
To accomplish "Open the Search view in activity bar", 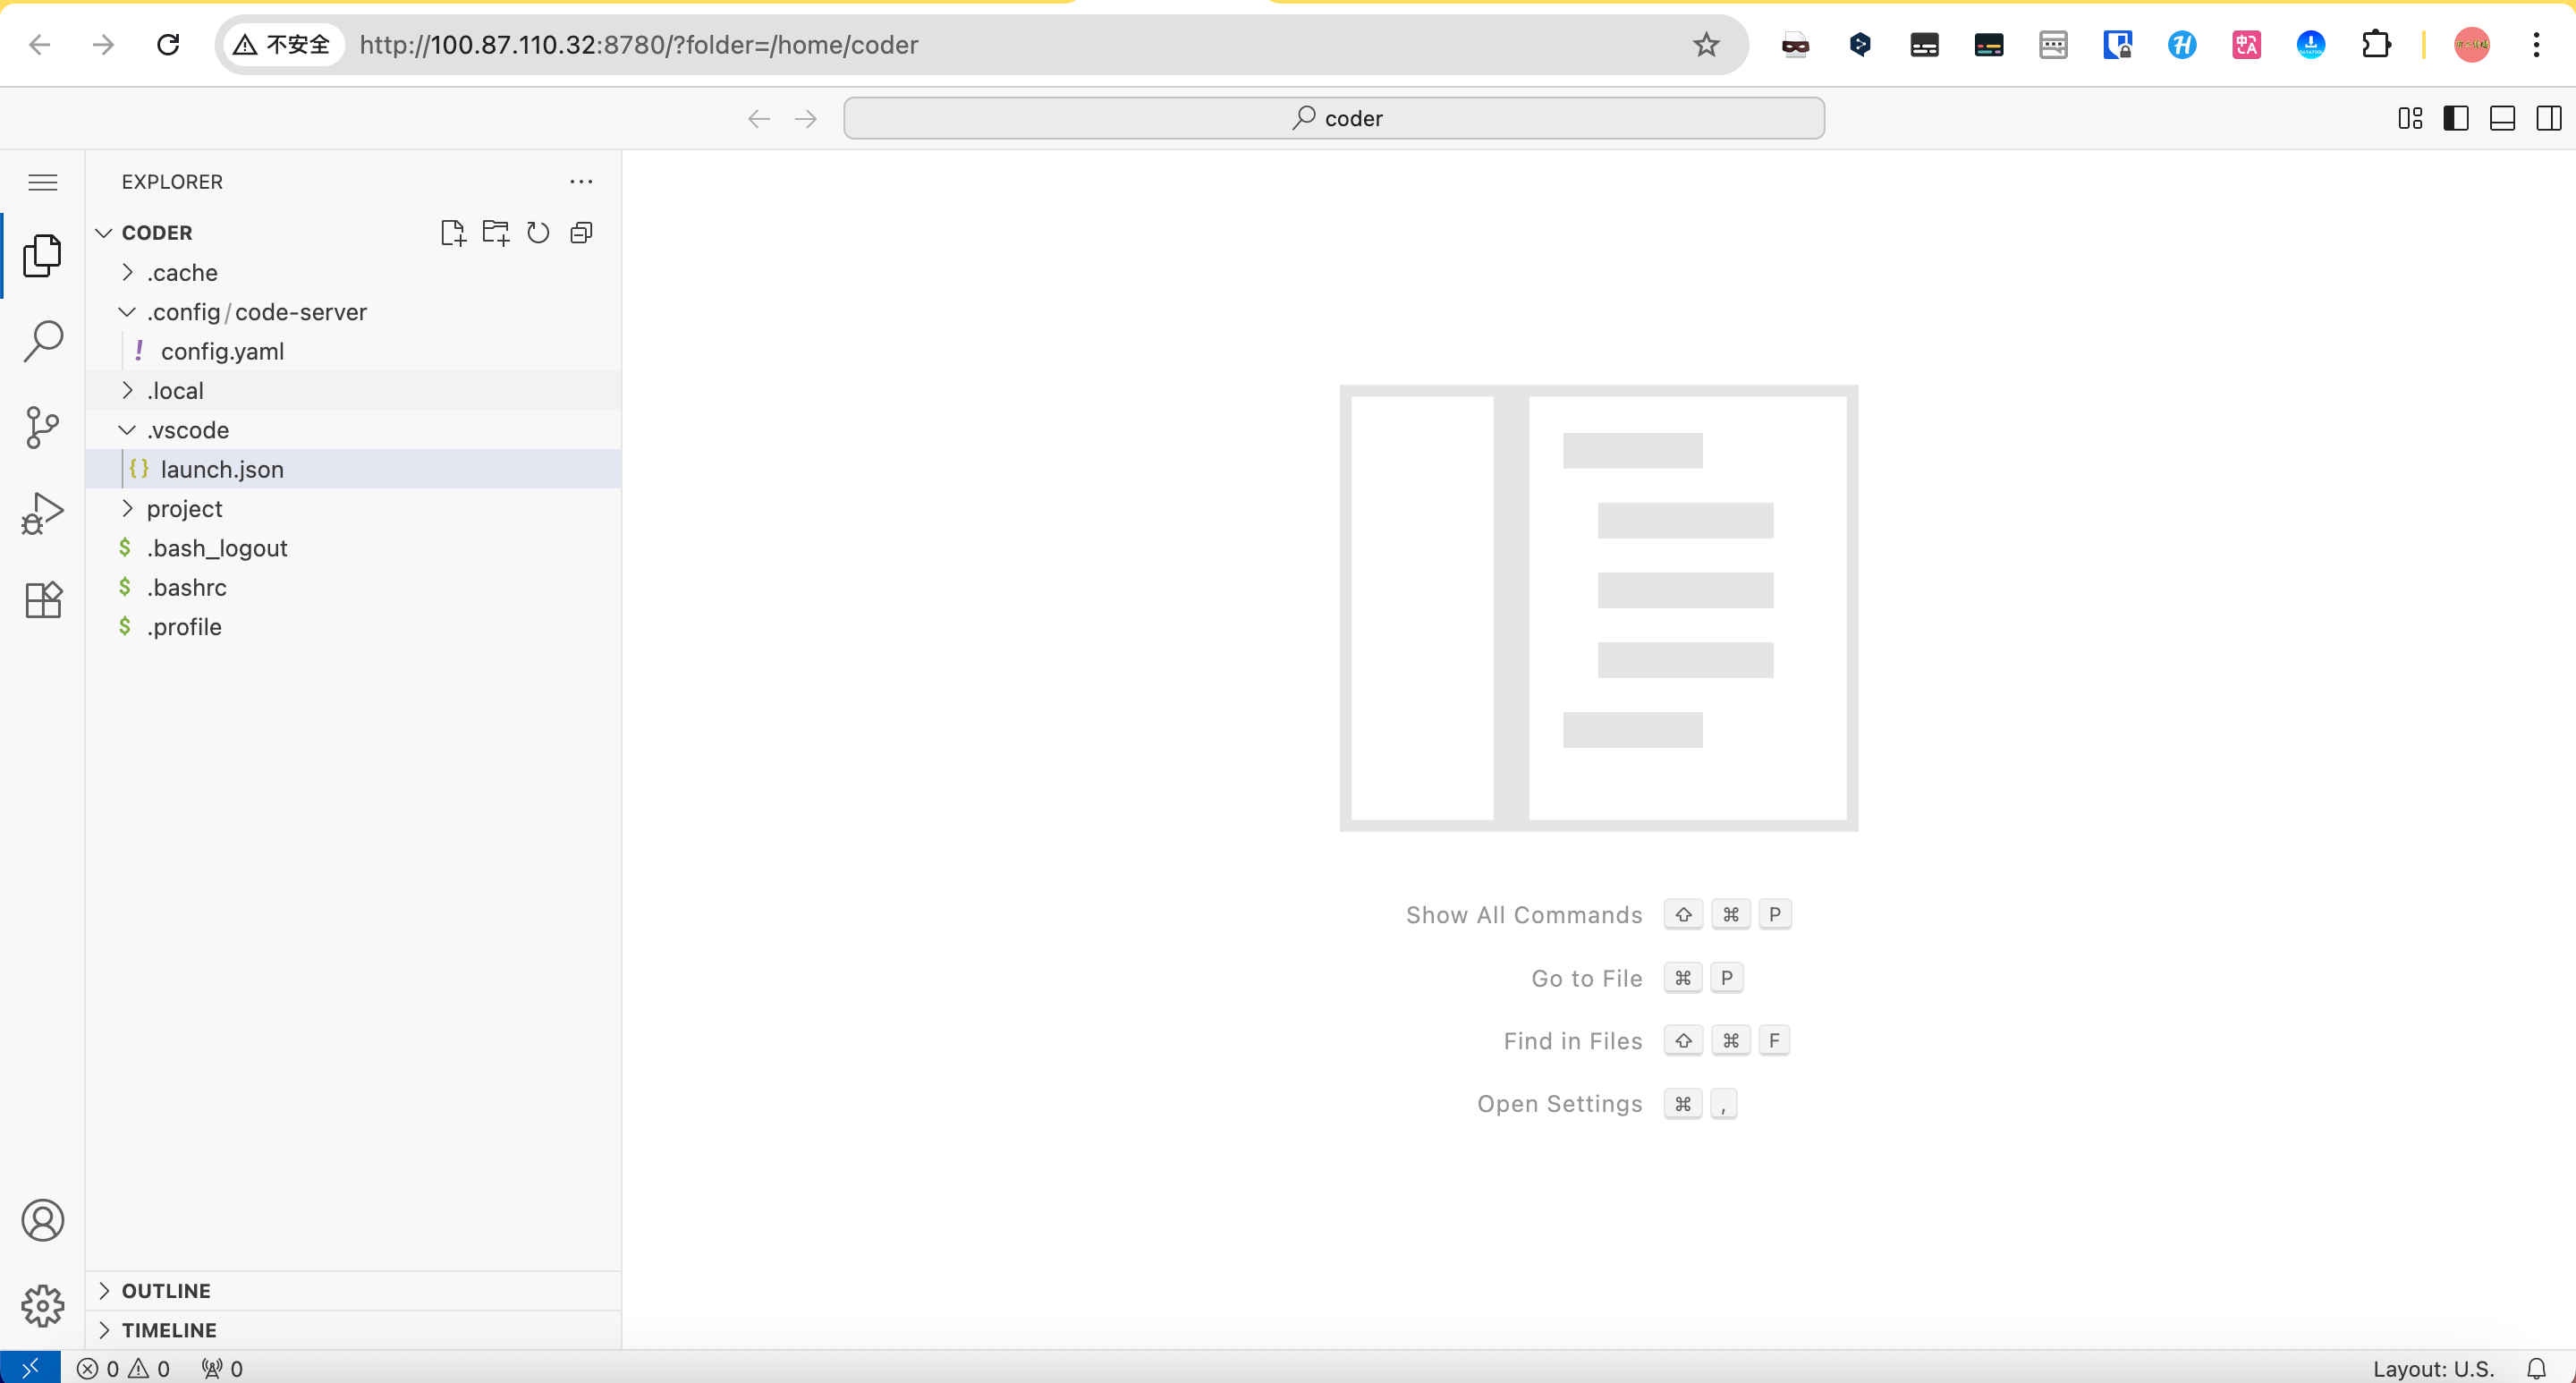I will pyautogui.click(x=43, y=341).
